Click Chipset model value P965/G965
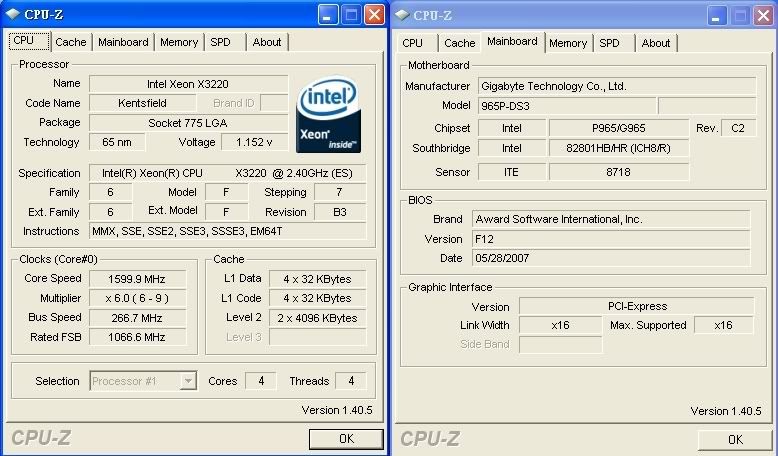This screenshot has height=456, width=778. (619, 129)
